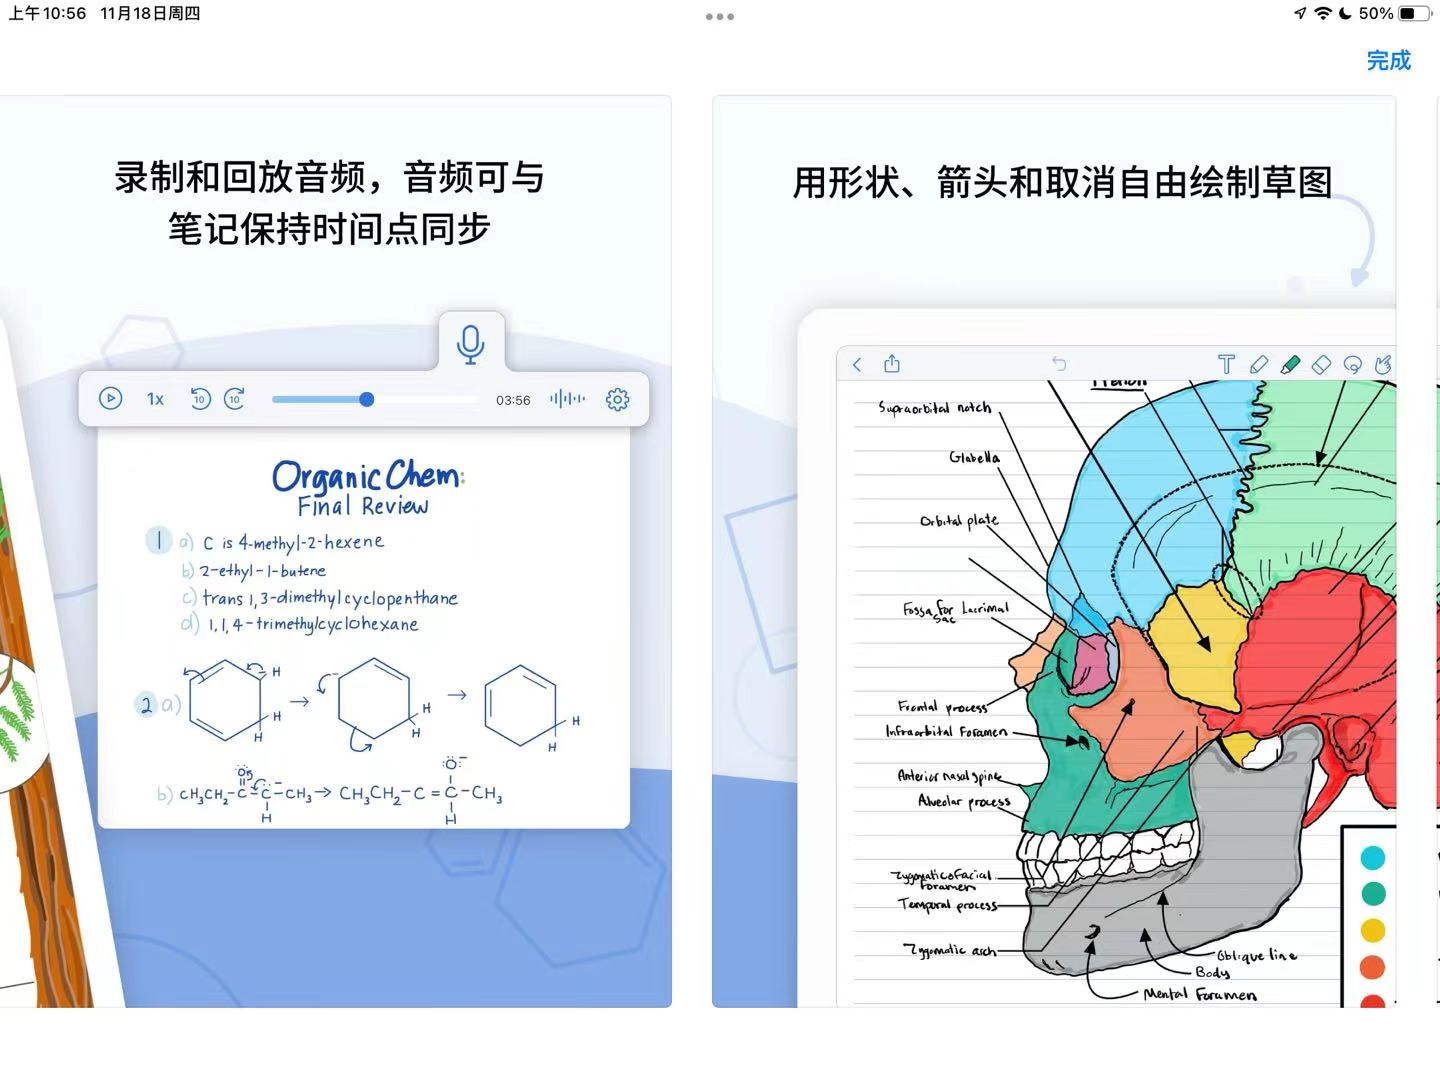Go back using the left chevron
This screenshot has width=1440, height=1080.
pyautogui.click(x=856, y=364)
